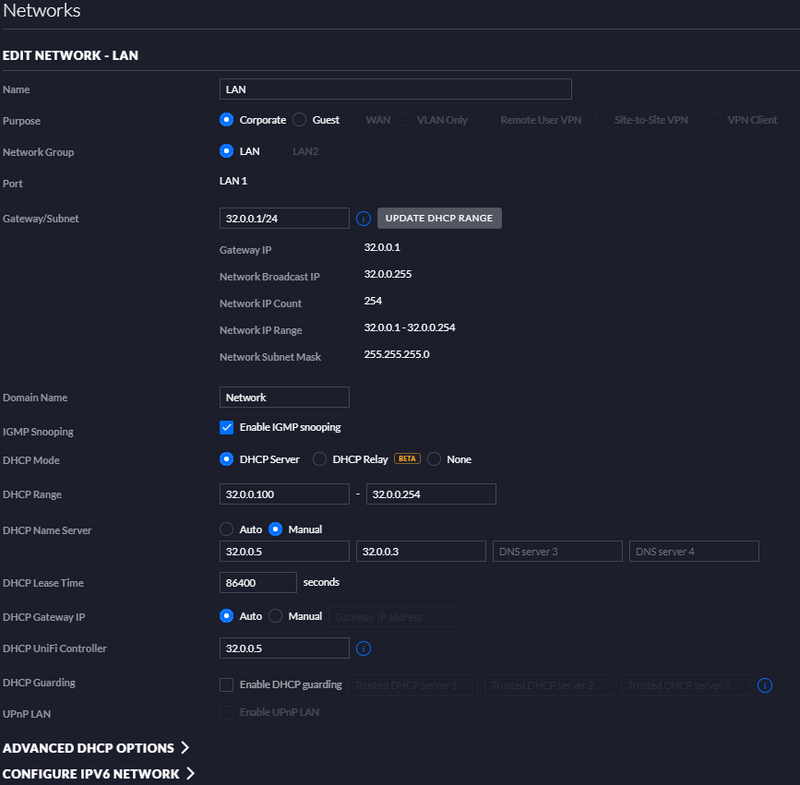Toggle Enable IGMP snooping checkbox

pos(227,428)
